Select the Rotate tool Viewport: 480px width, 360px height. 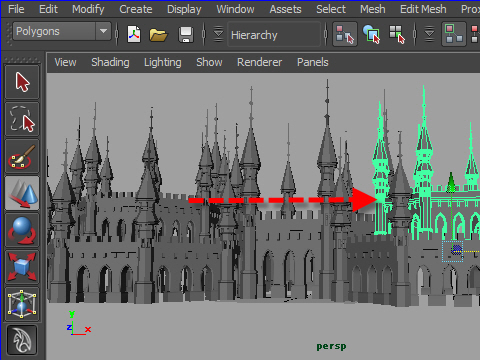tap(22, 230)
